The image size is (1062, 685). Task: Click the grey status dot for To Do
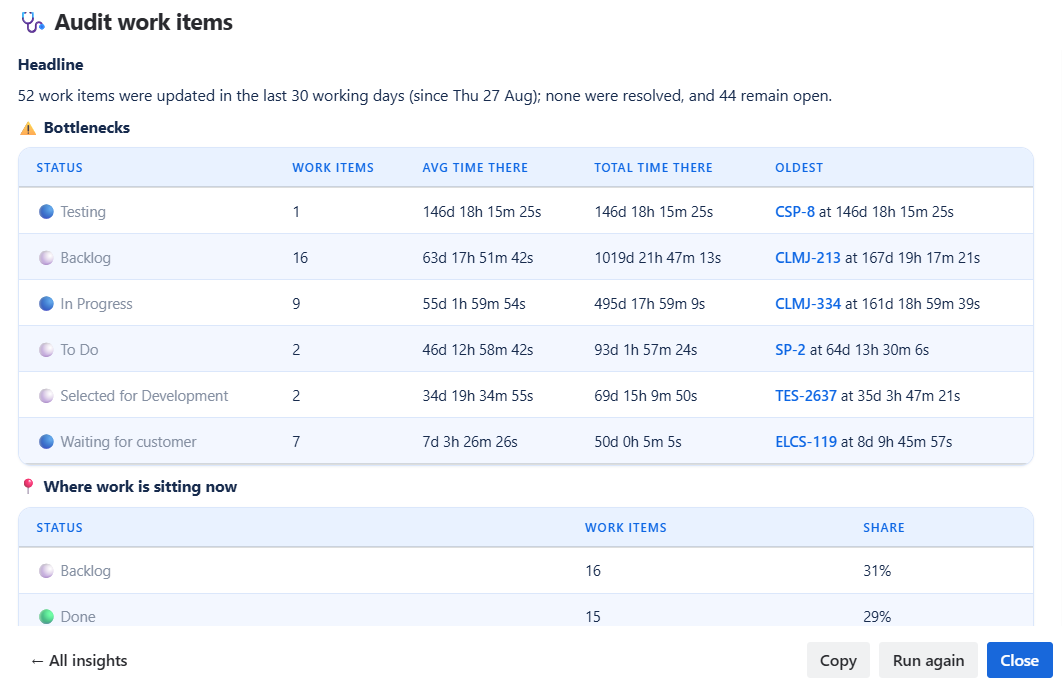point(46,350)
